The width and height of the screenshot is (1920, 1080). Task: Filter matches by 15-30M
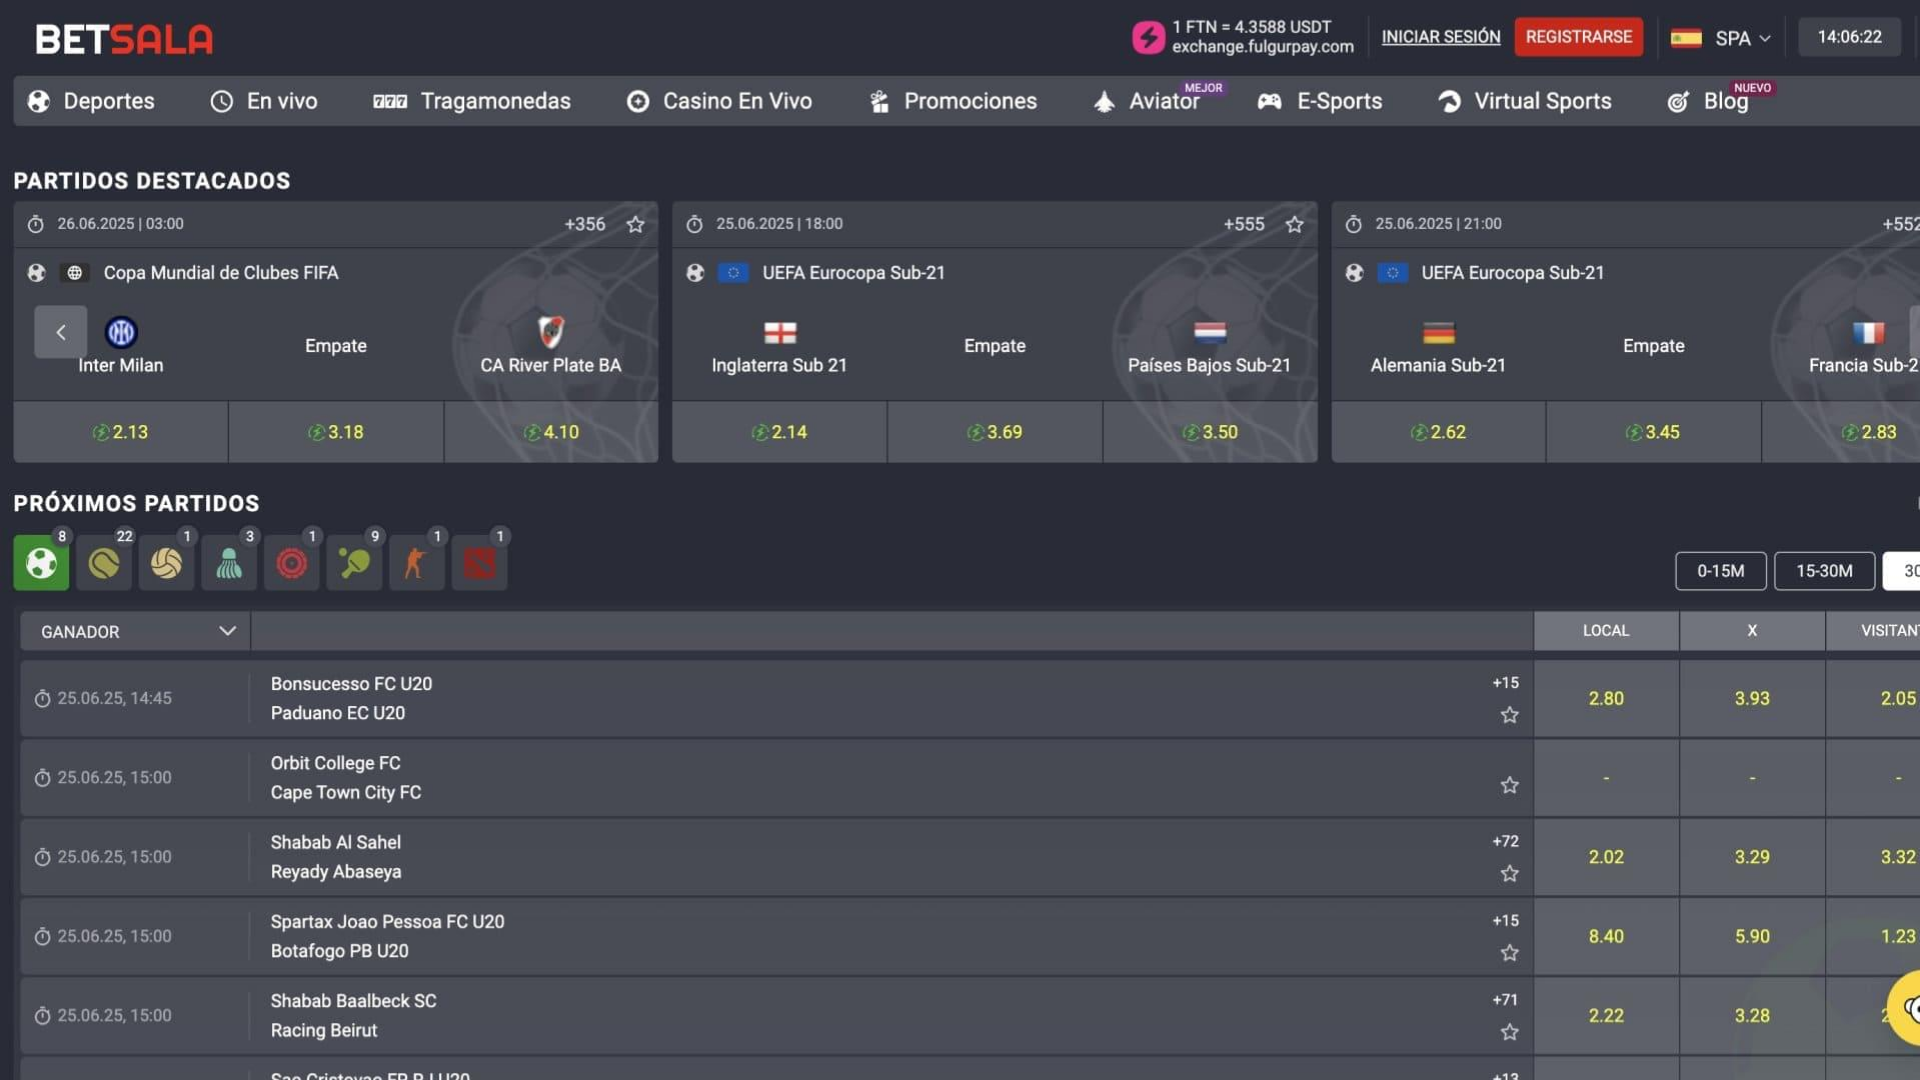1825,571
